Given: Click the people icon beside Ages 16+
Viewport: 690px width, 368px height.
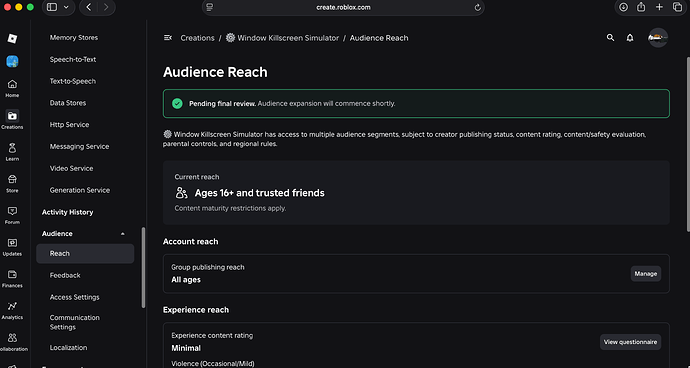Looking at the screenshot, I should [x=181, y=193].
